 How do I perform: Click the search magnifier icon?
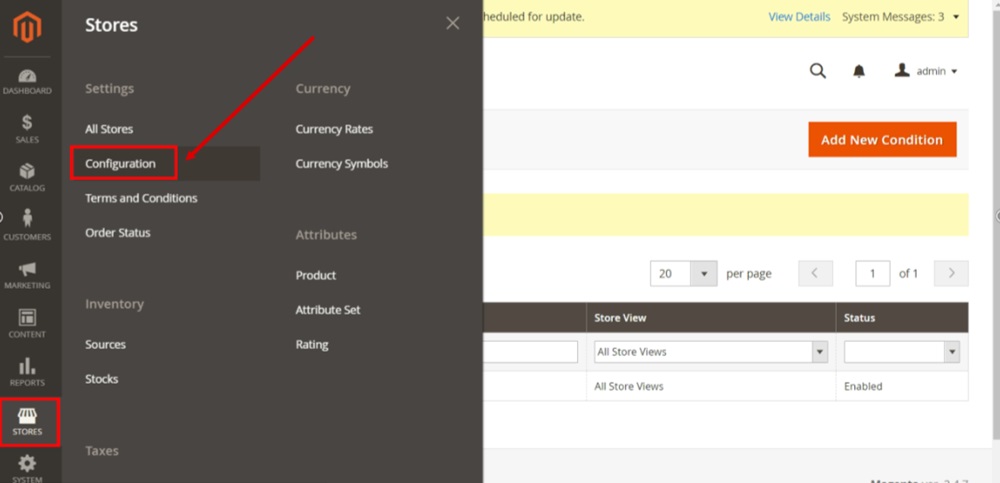coord(817,71)
